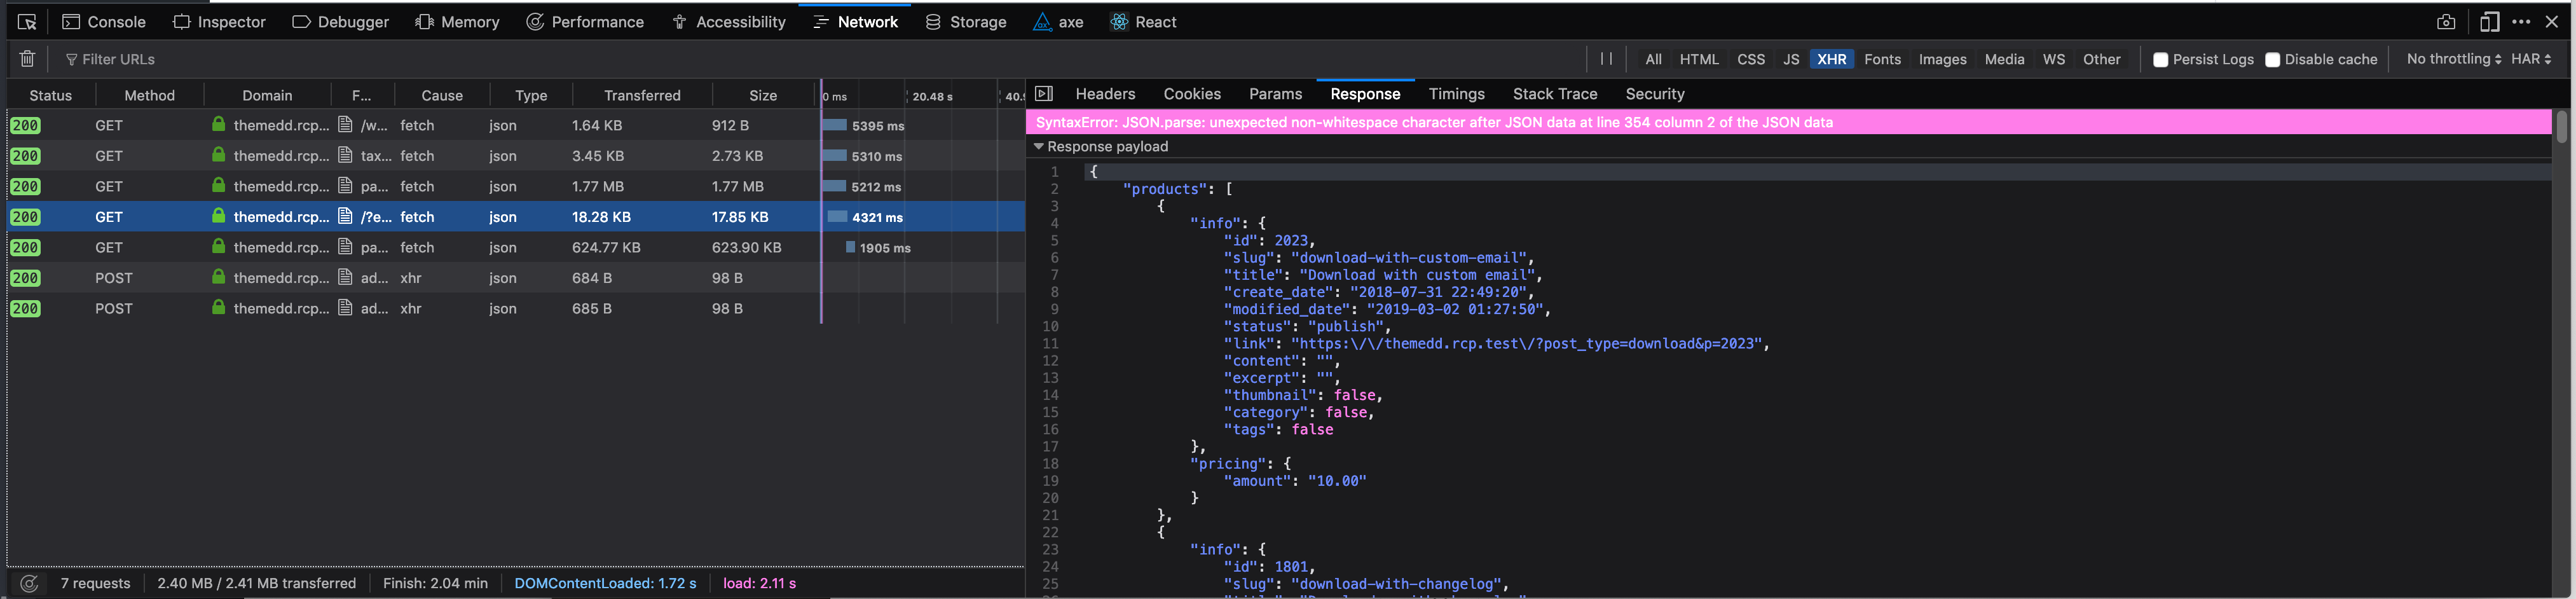Screen dimensions: 2576x599
Task: Toggle the XHR request filter off
Action: [x=1832, y=59]
